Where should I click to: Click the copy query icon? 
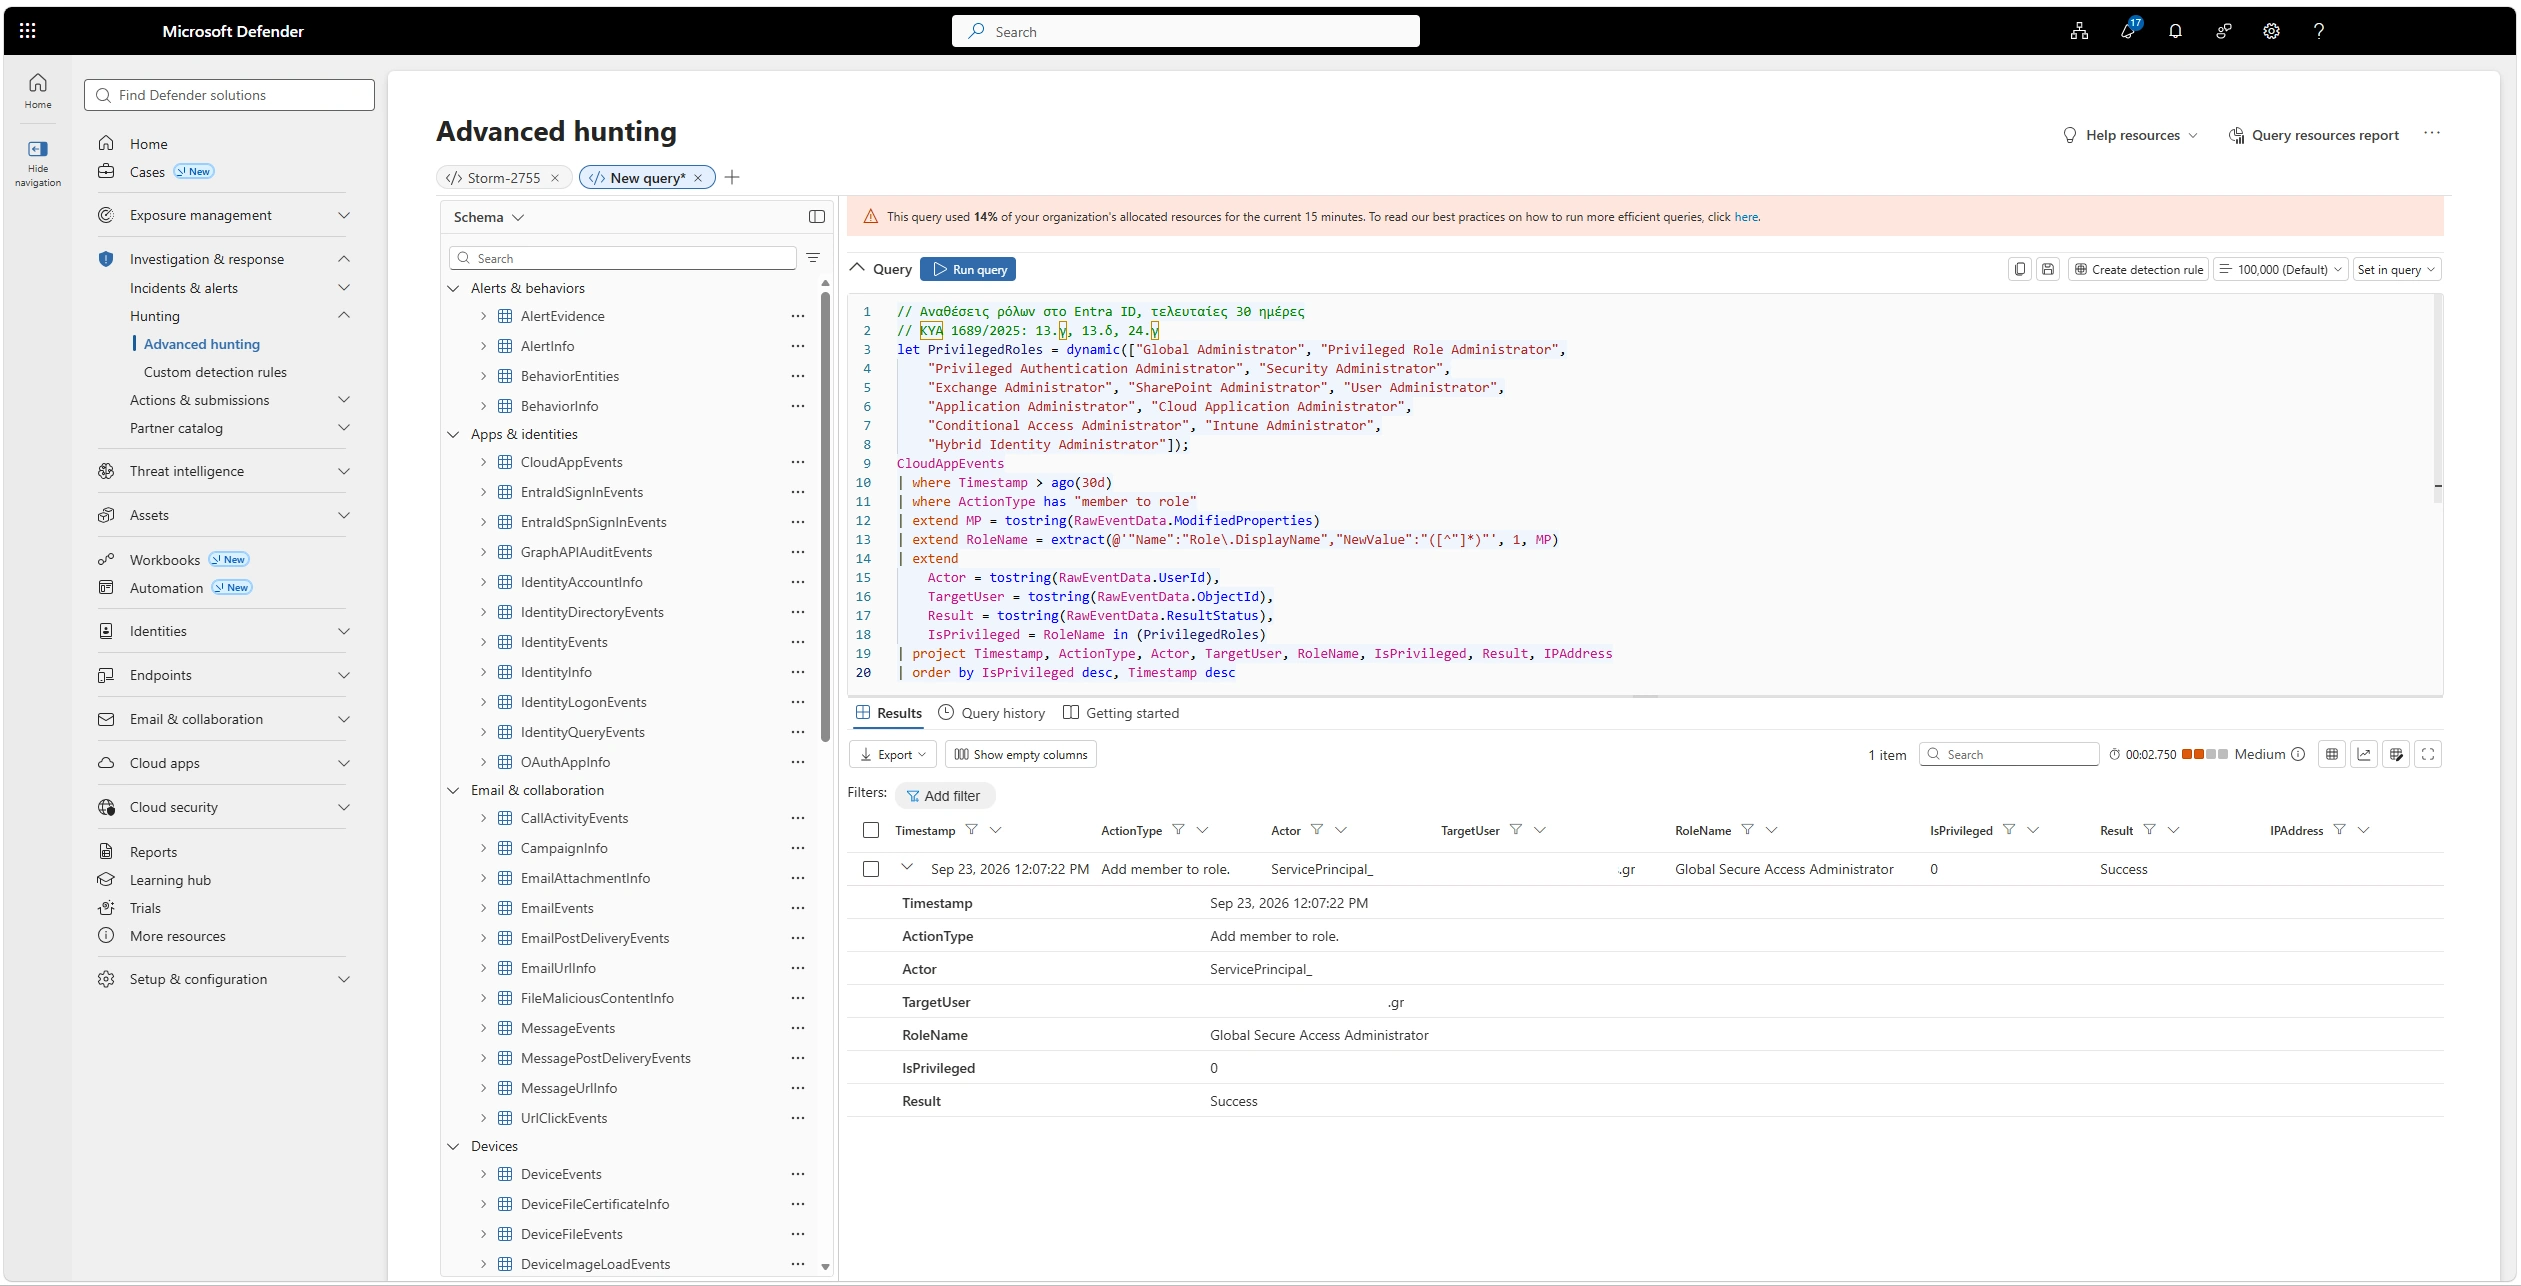tap(2019, 269)
